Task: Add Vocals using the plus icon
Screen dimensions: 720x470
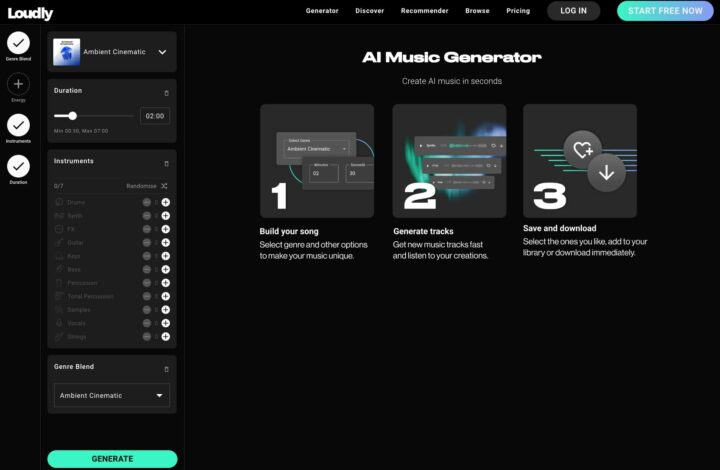Action: coord(166,323)
